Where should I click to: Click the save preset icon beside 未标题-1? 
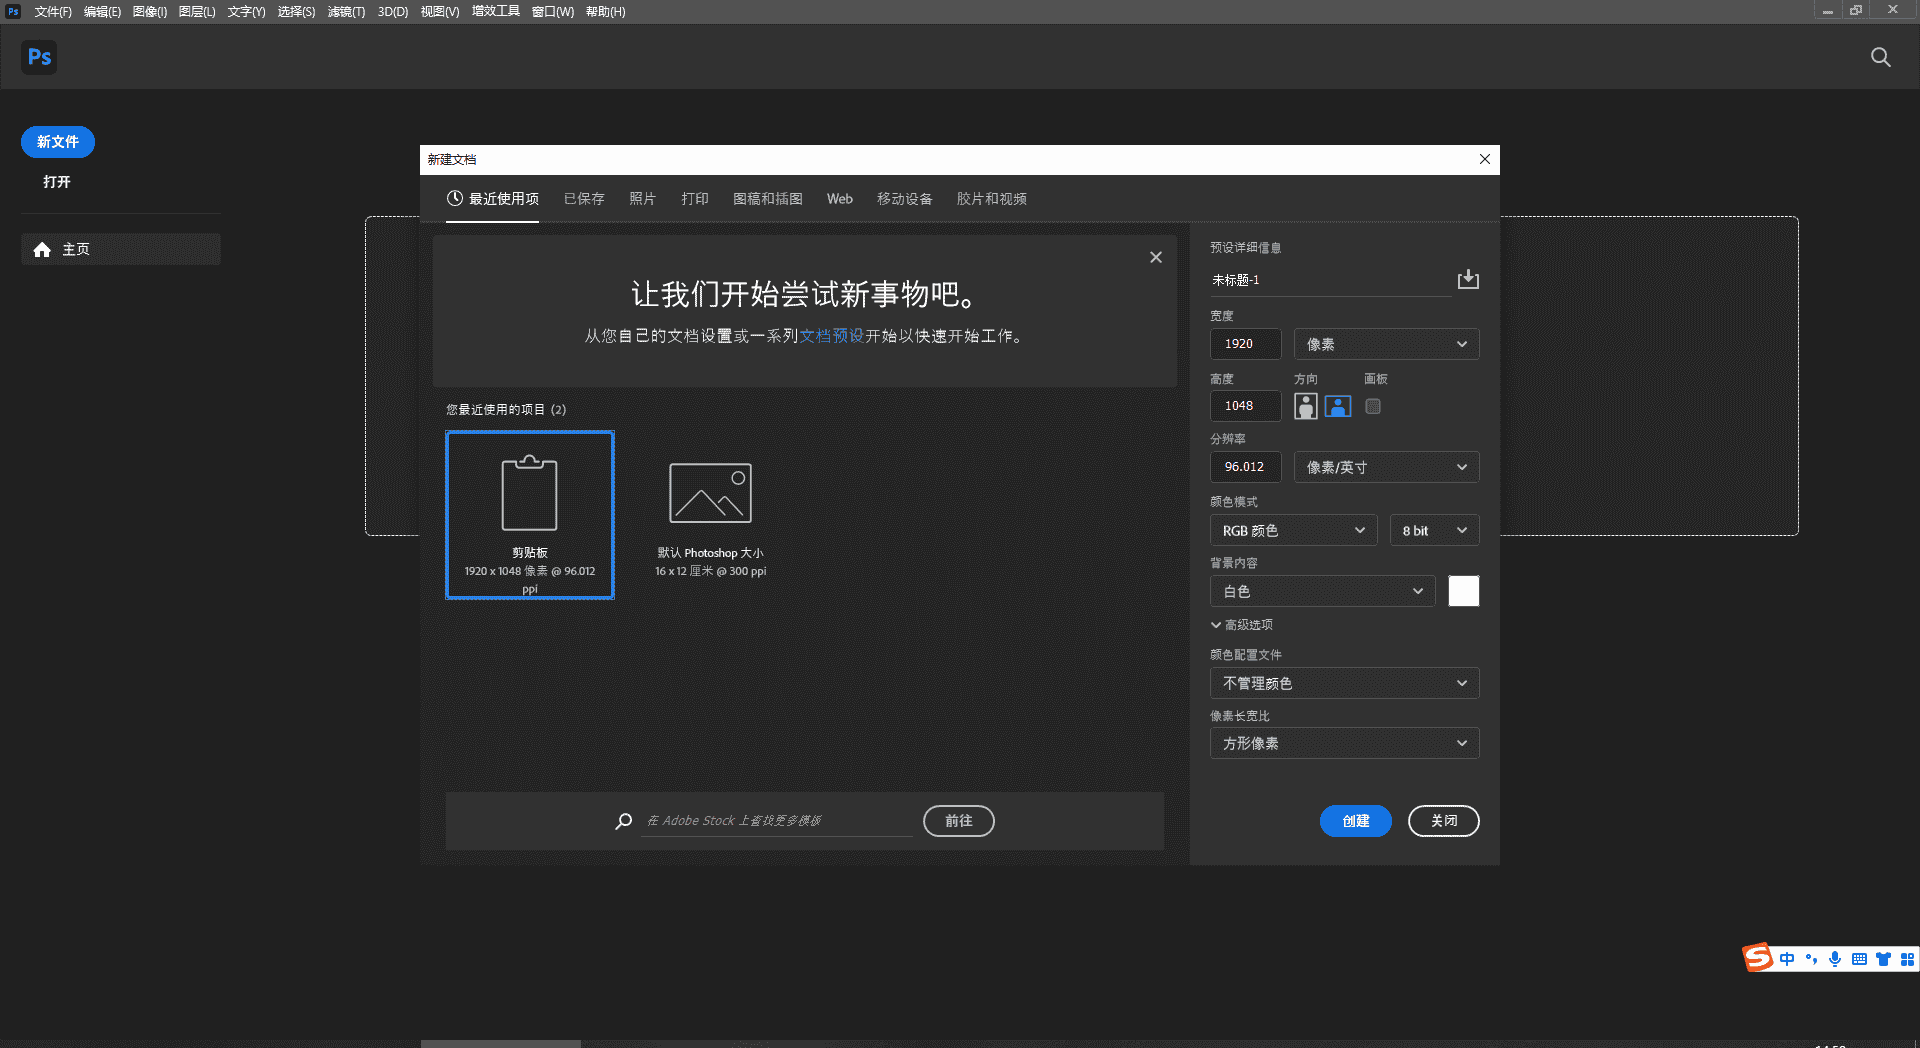pos(1467,279)
